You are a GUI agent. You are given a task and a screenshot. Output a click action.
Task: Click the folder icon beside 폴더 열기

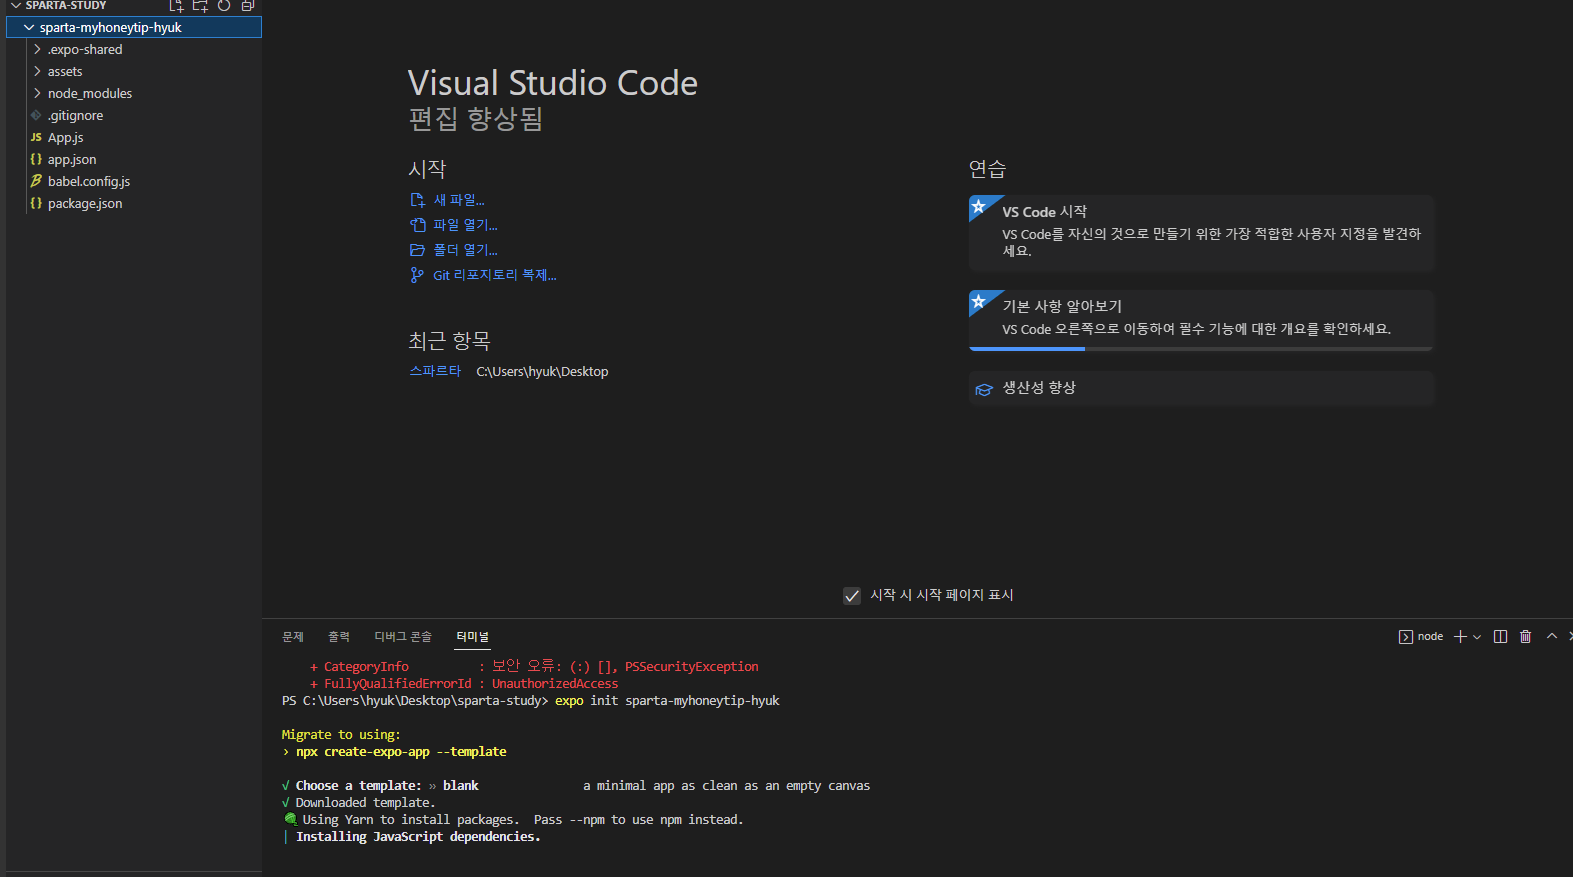418,250
